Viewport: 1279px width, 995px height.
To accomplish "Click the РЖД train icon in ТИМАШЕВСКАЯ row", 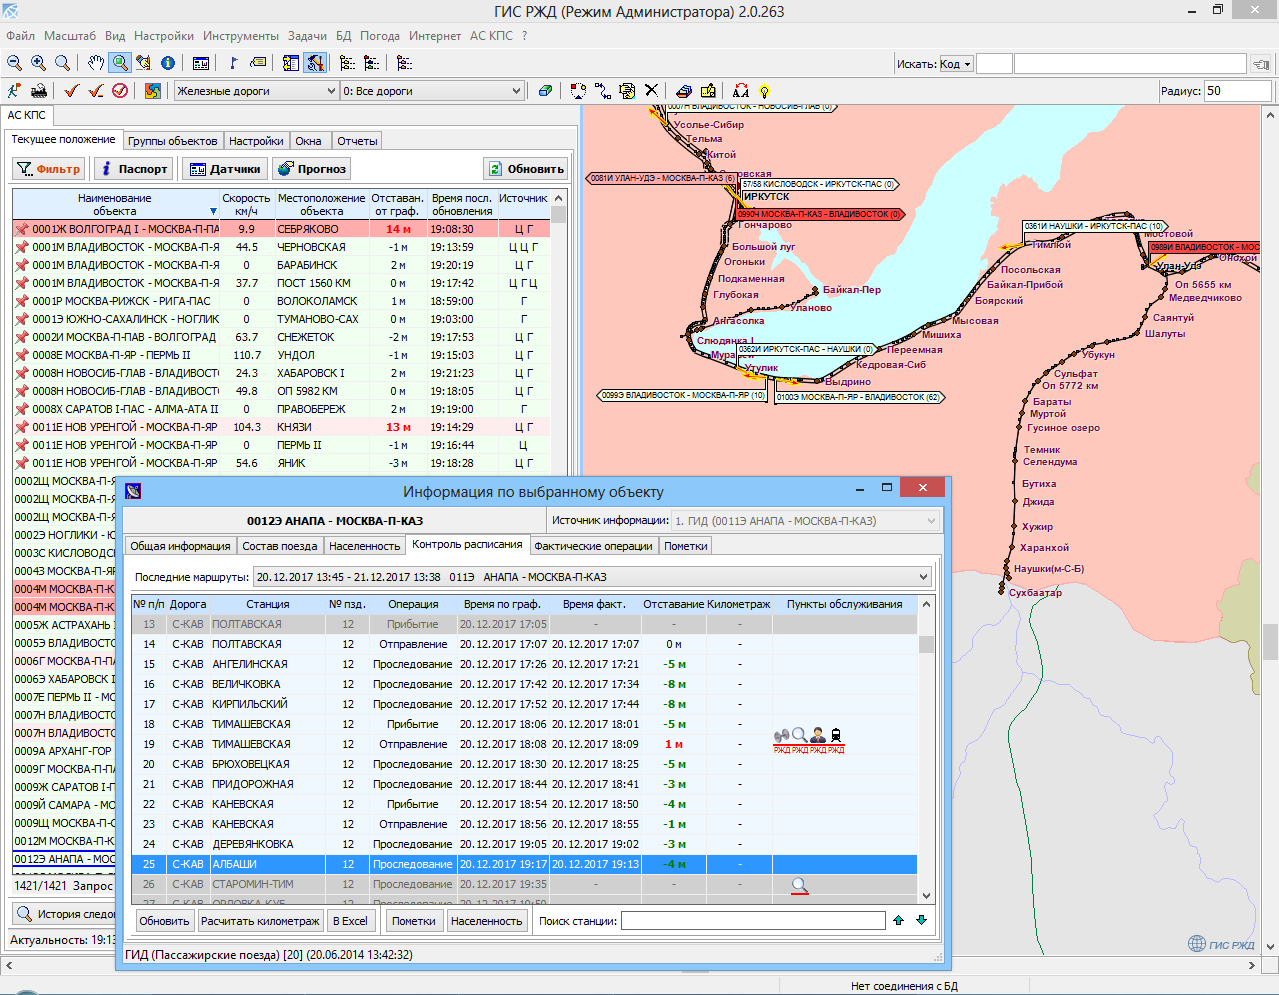I will coord(836,736).
